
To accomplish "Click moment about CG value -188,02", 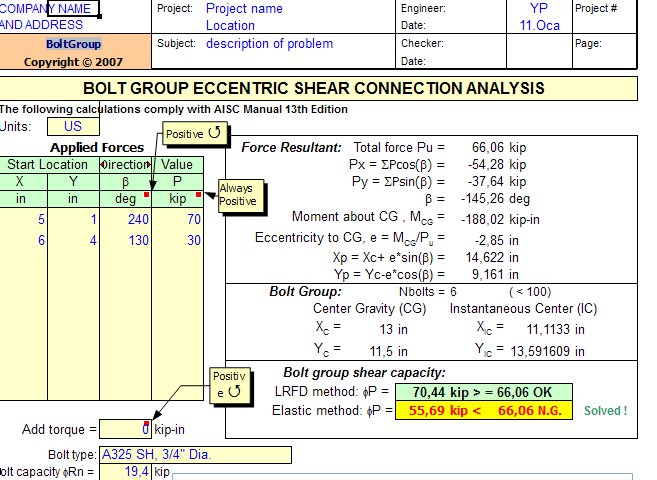I will point(482,220).
